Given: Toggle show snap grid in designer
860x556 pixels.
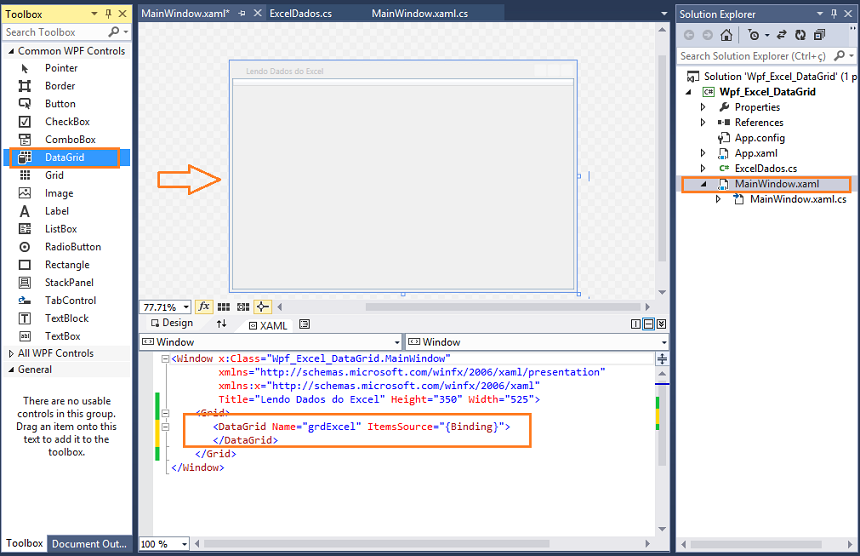Looking at the screenshot, I should (224, 307).
